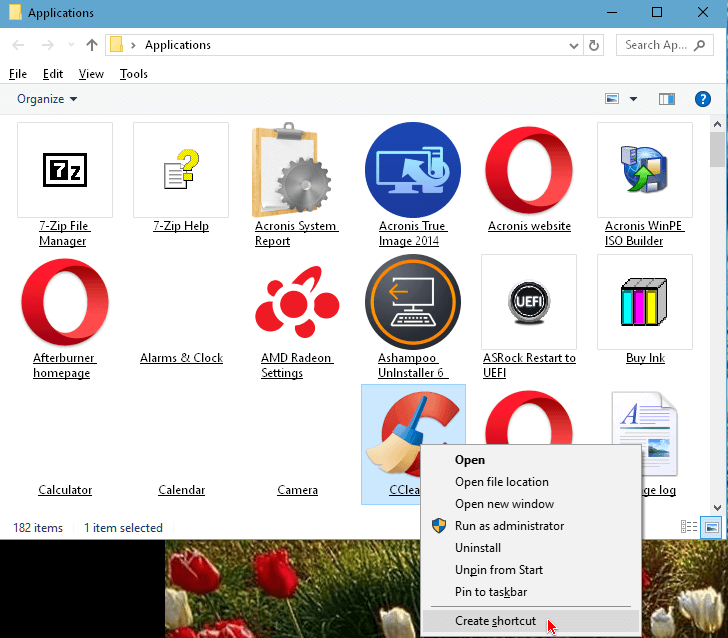Screen dimensions: 728x638
Task: Click the Alarms & Clock label
Action: pos(182,358)
